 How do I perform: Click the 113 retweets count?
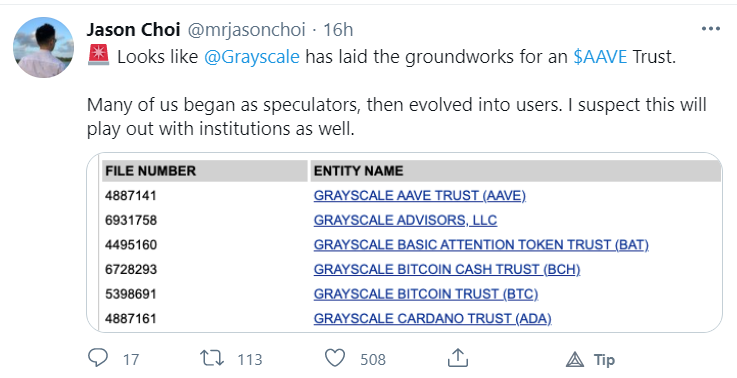pyautogui.click(x=250, y=360)
